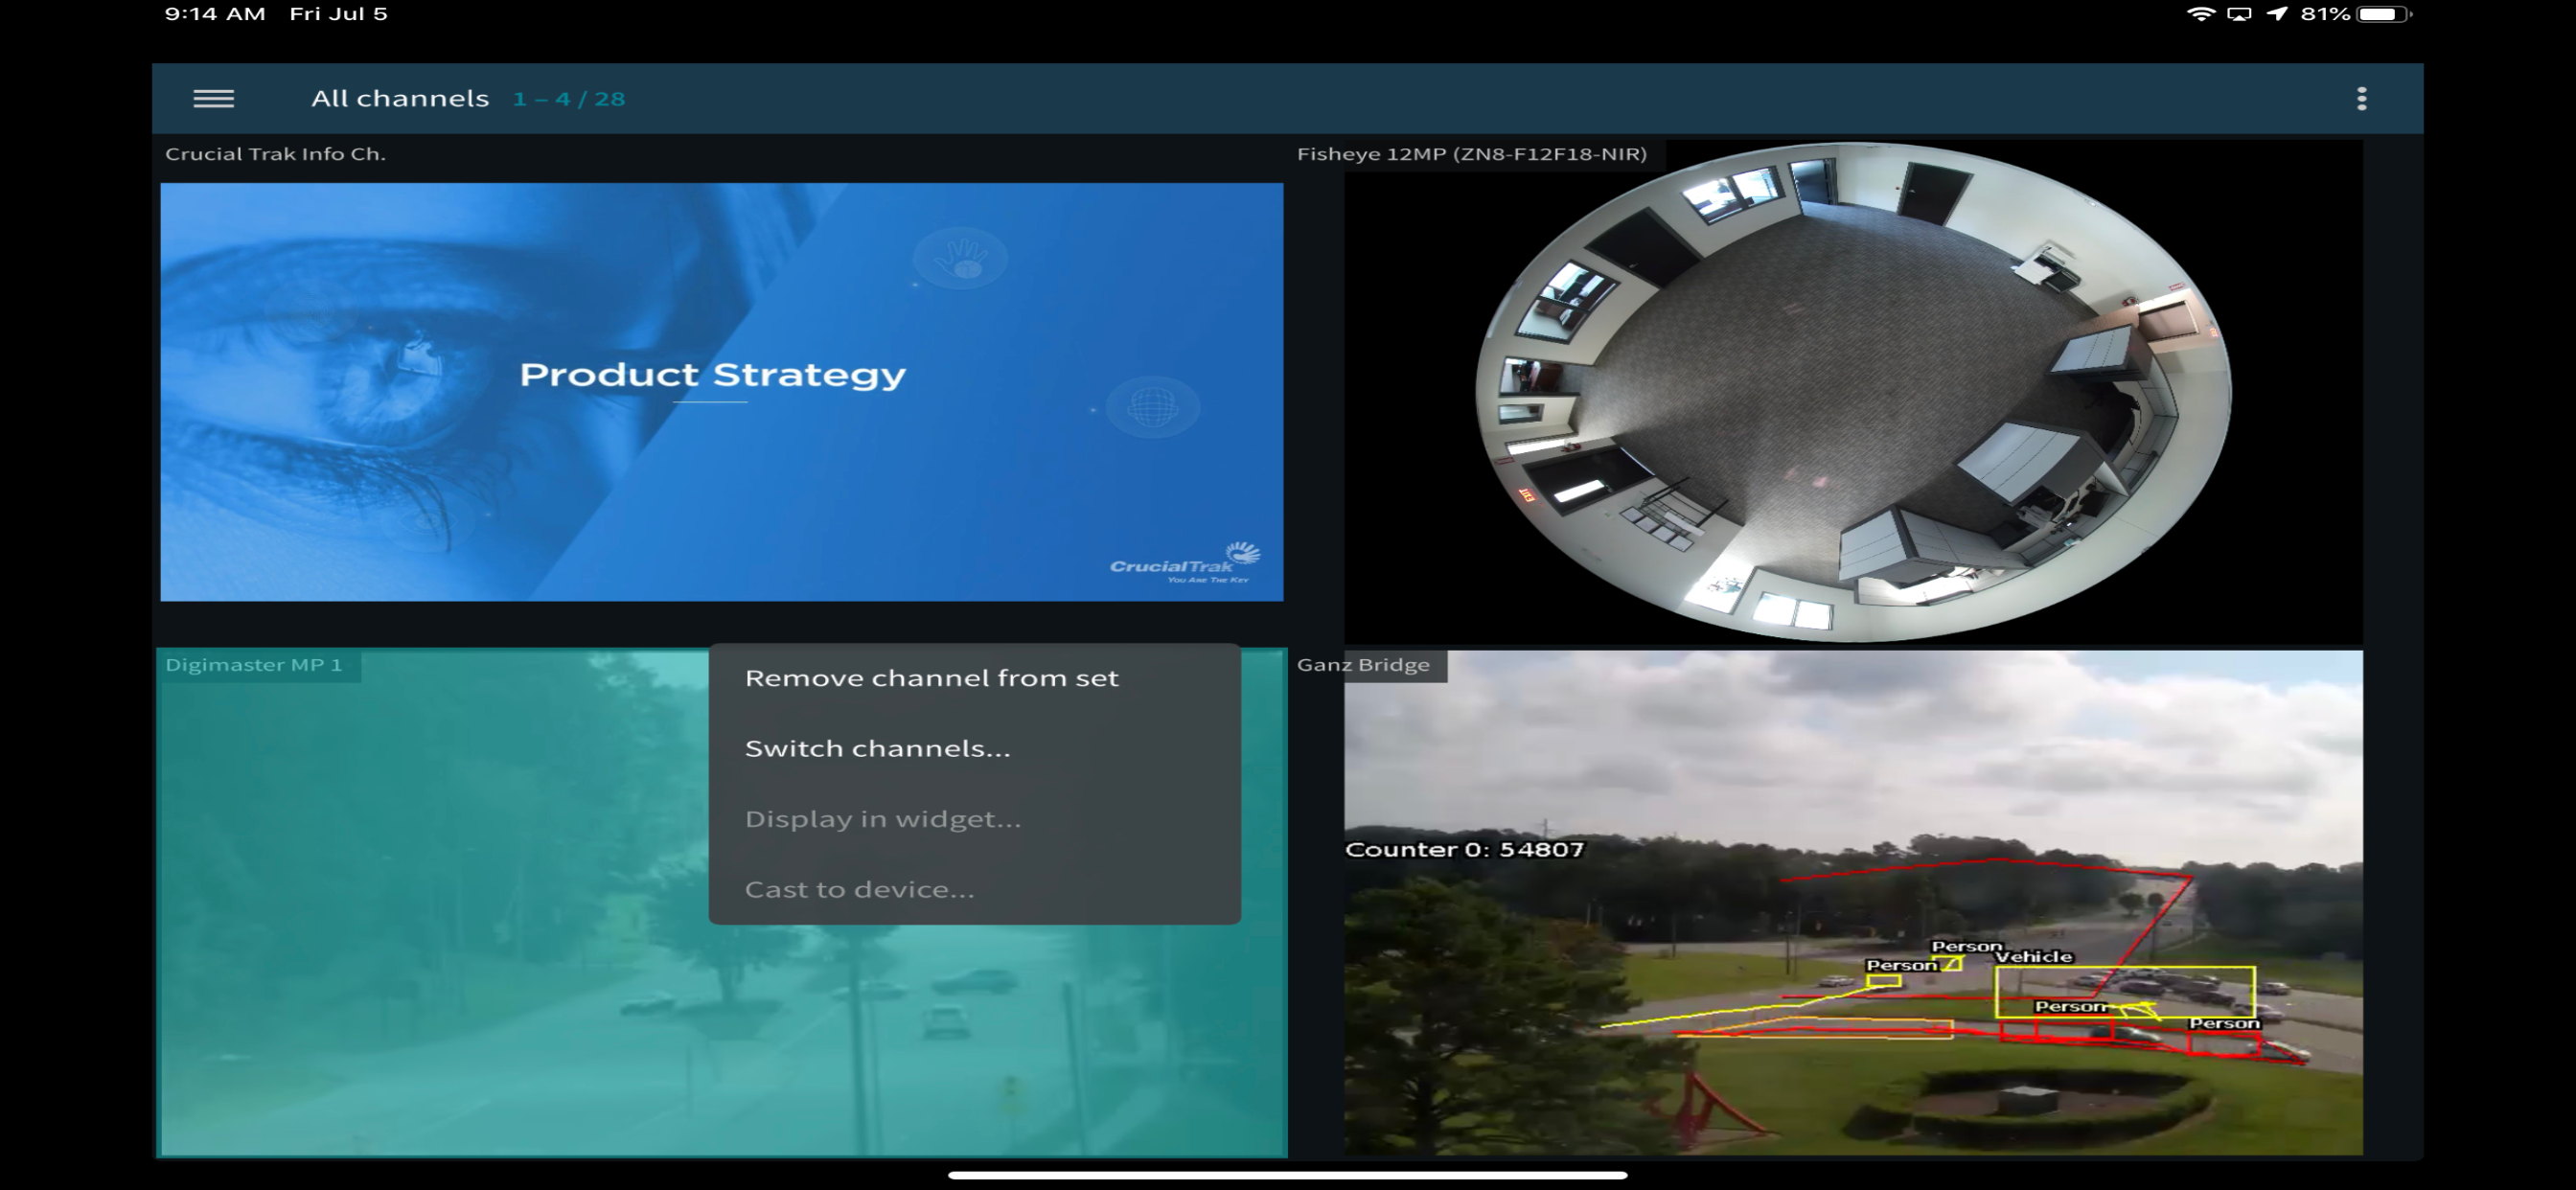Open the hamburger navigation menu
The width and height of the screenshot is (2576, 1190).
click(213, 98)
